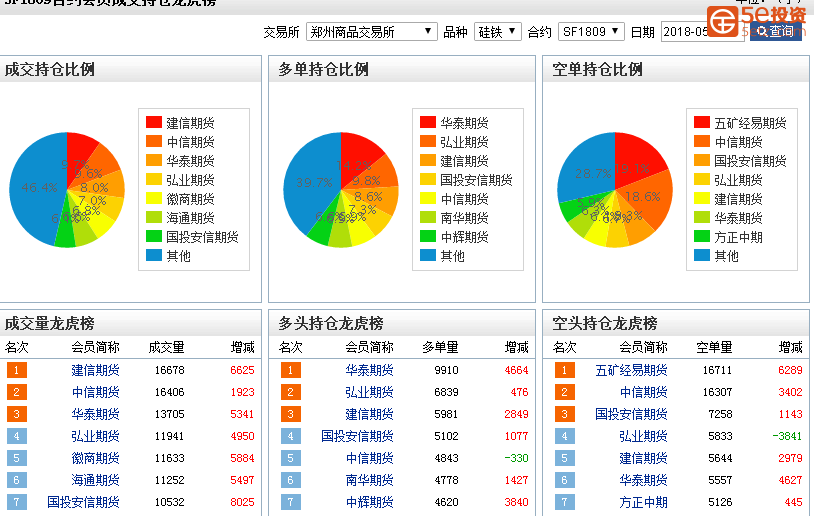Open the 品种 硅铁 dropdown
The height and width of the screenshot is (516, 814).
point(497,32)
